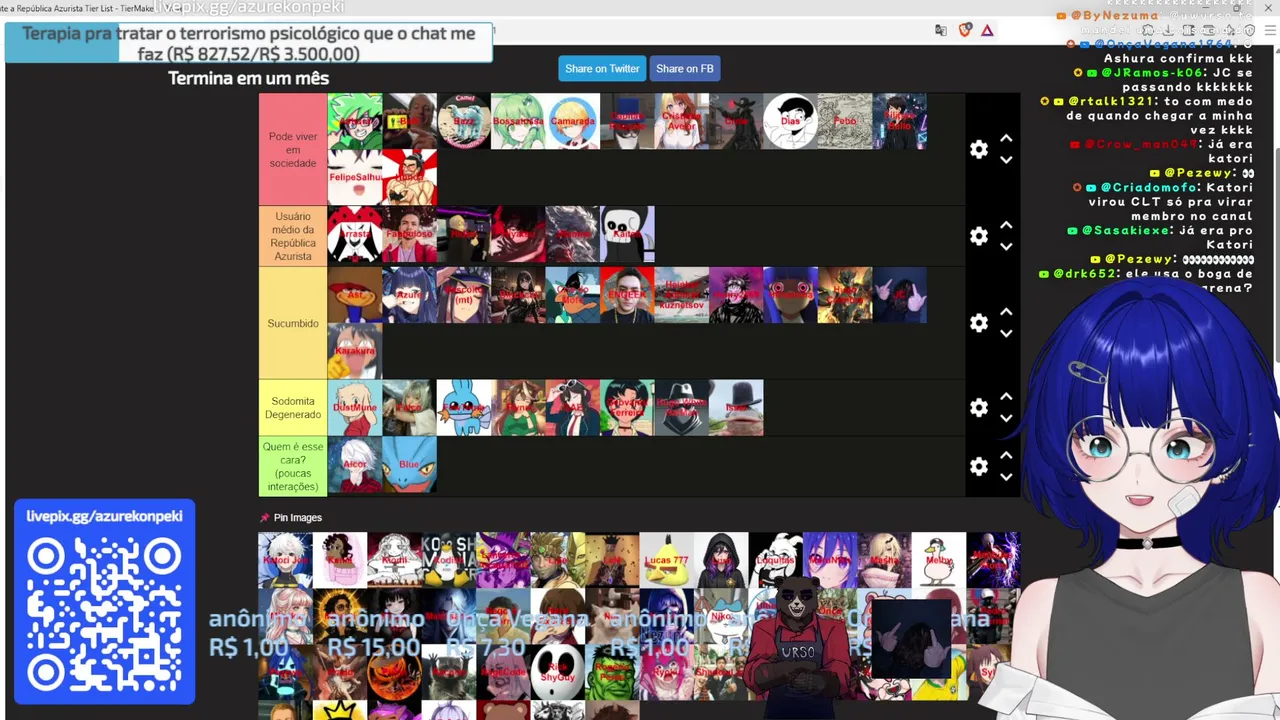Image resolution: width=1280 pixels, height=720 pixels.
Task: Click the 'Pode viver em sociedade' tier label
Action: click(x=293, y=150)
